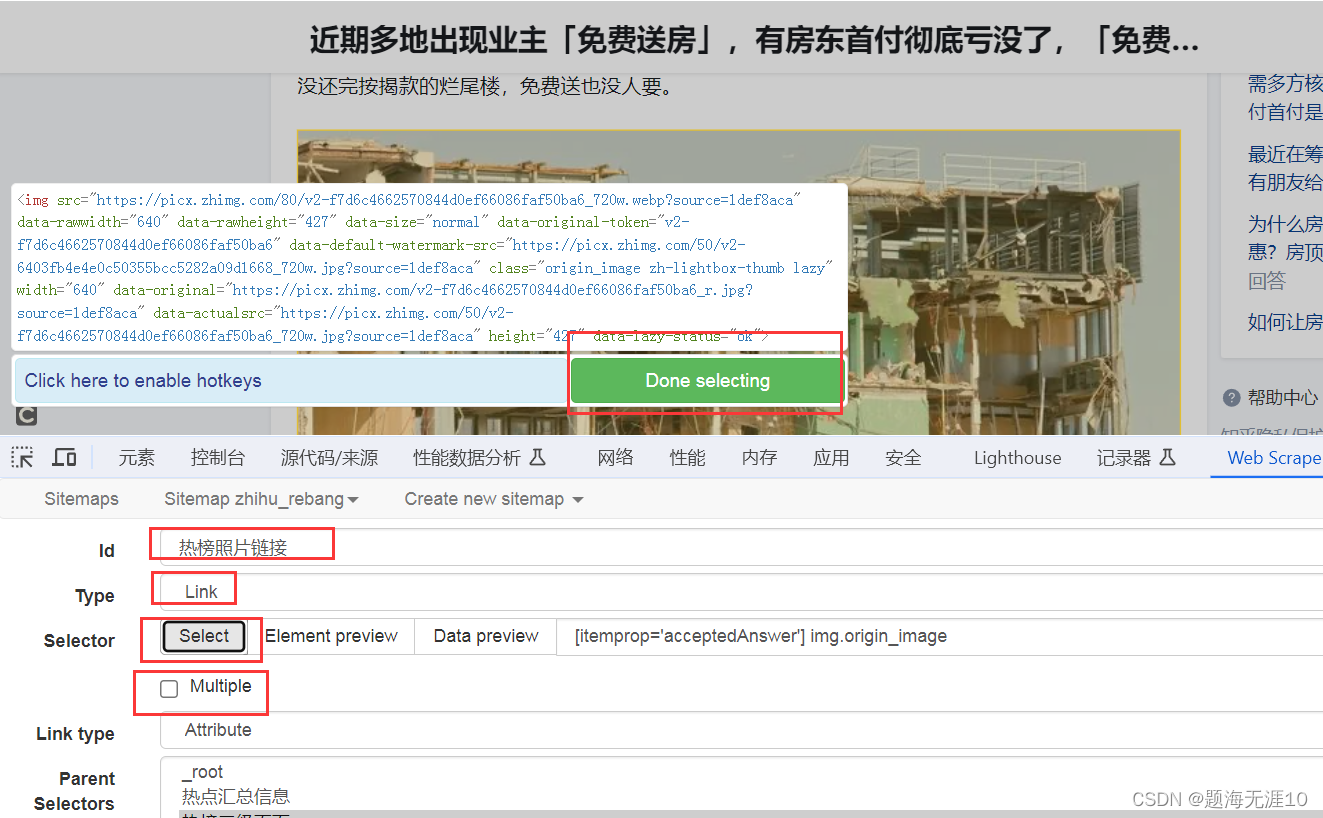Image resolution: width=1323 pixels, height=818 pixels.
Task: Switch to the Lighthouse tab
Action: coord(1017,456)
